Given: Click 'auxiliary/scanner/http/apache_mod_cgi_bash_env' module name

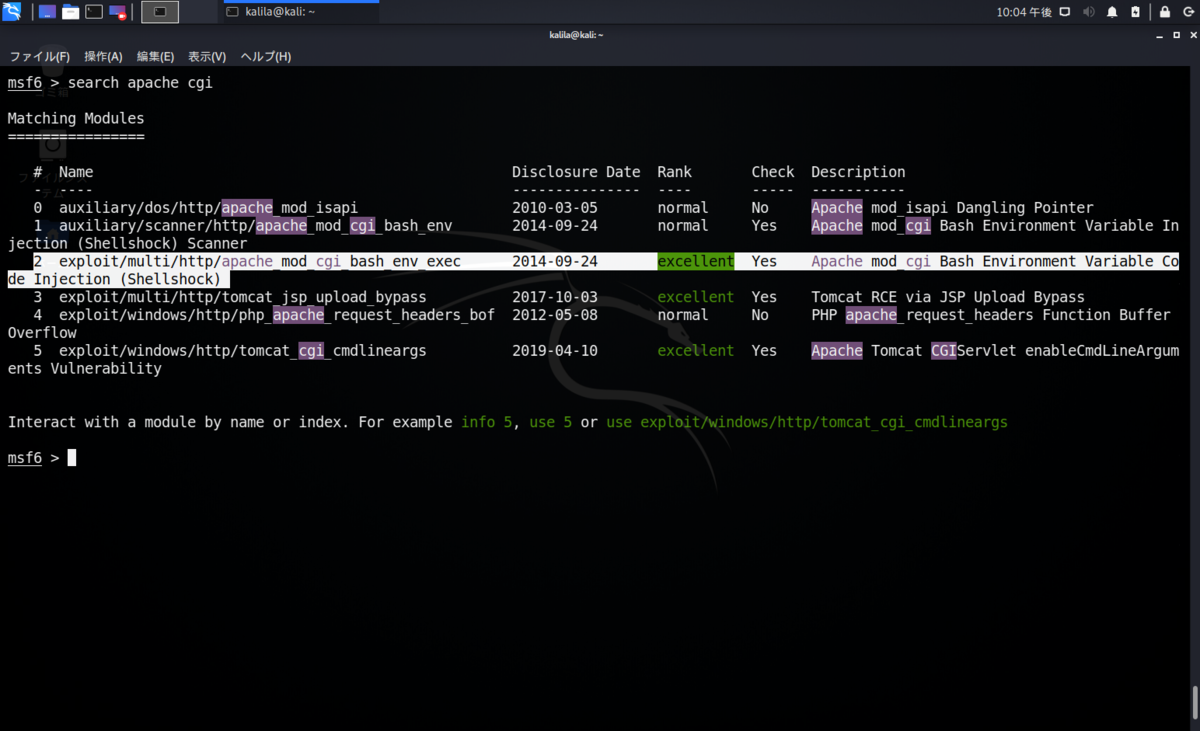Looking at the screenshot, I should 255,226.
